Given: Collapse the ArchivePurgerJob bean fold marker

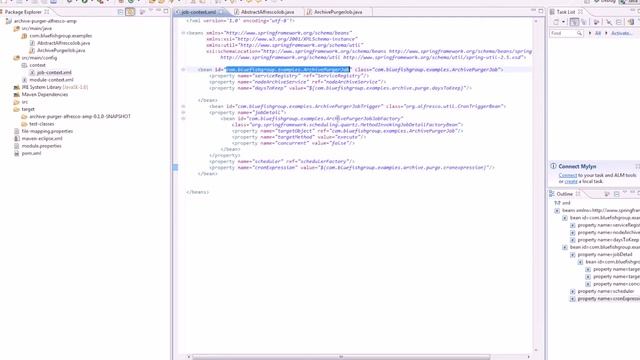Looking at the screenshot, I should pos(183,70).
